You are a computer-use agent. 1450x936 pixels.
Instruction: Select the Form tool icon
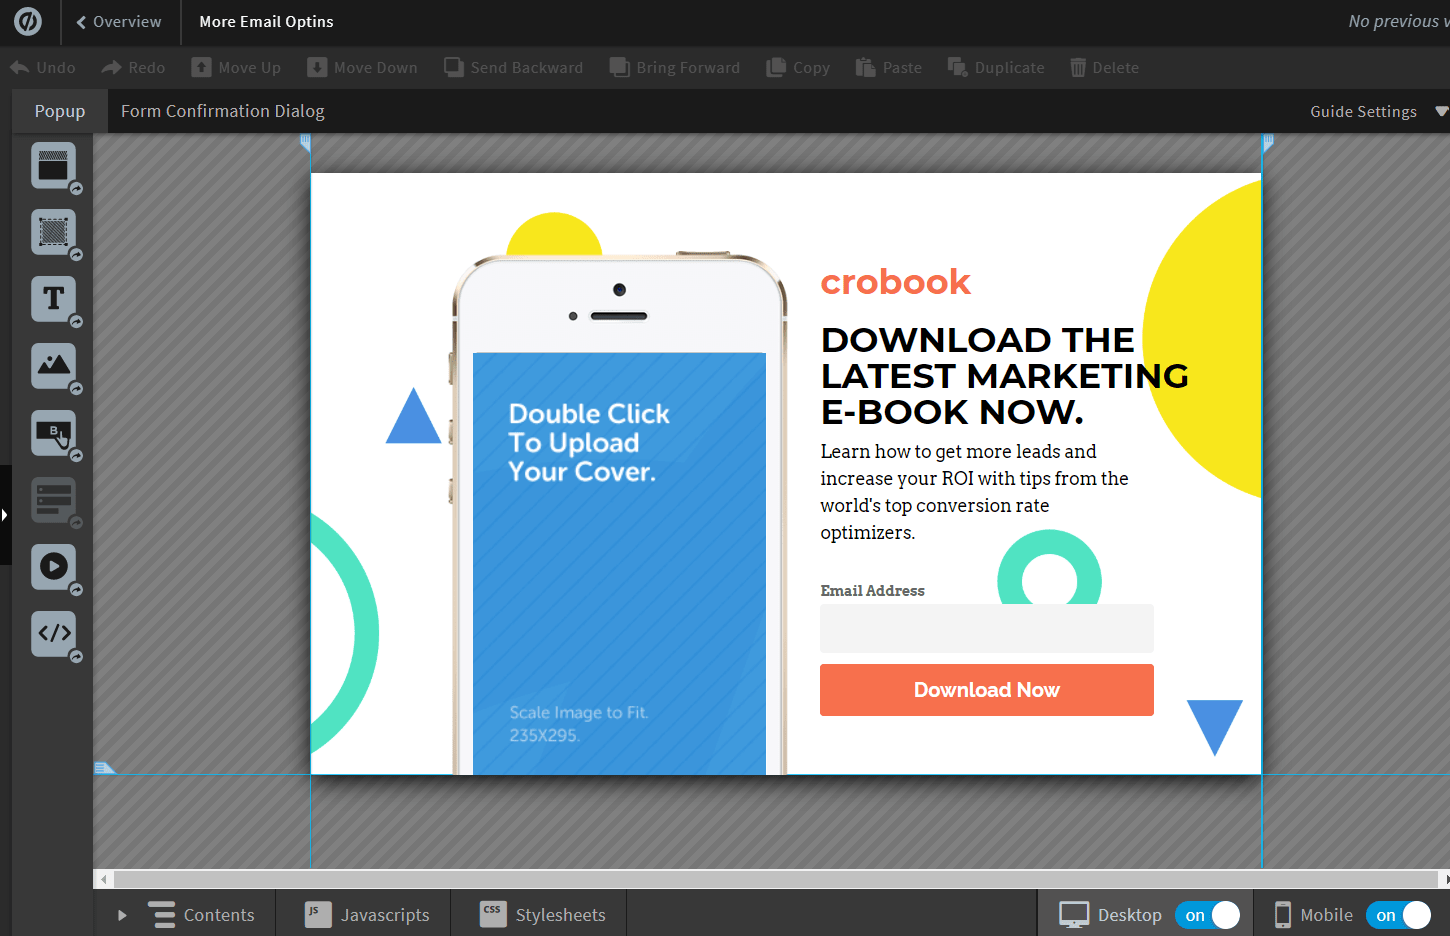pos(53,500)
